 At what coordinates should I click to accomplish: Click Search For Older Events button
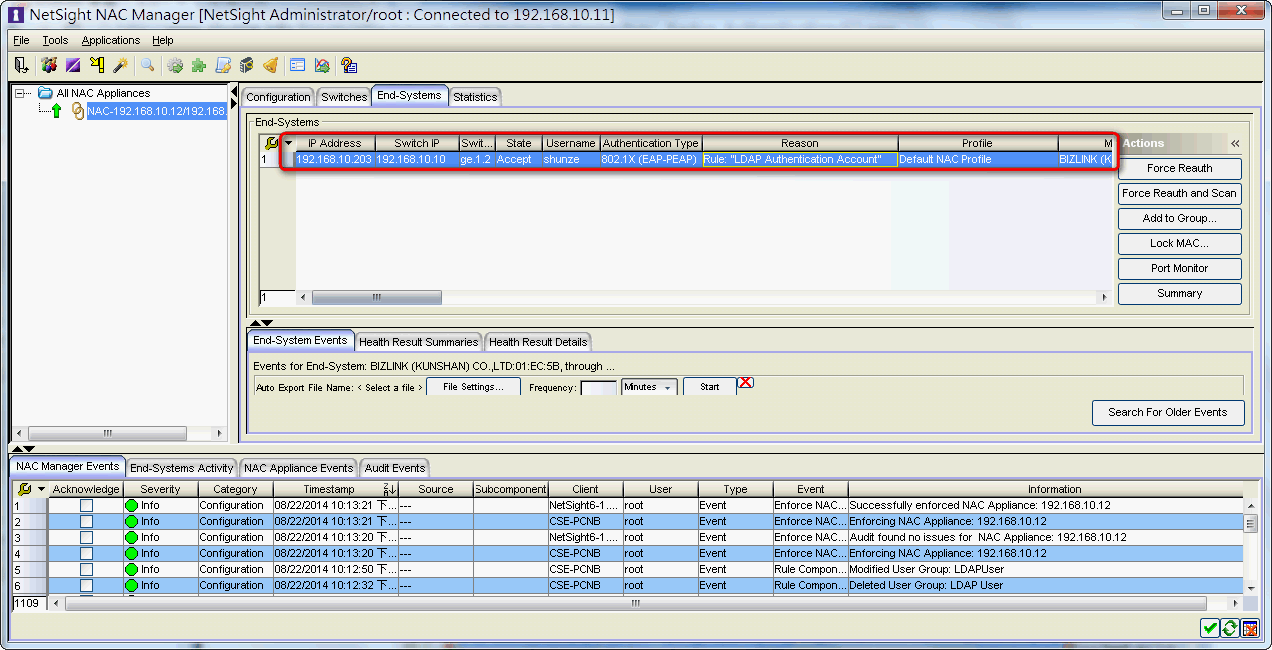click(x=1168, y=412)
